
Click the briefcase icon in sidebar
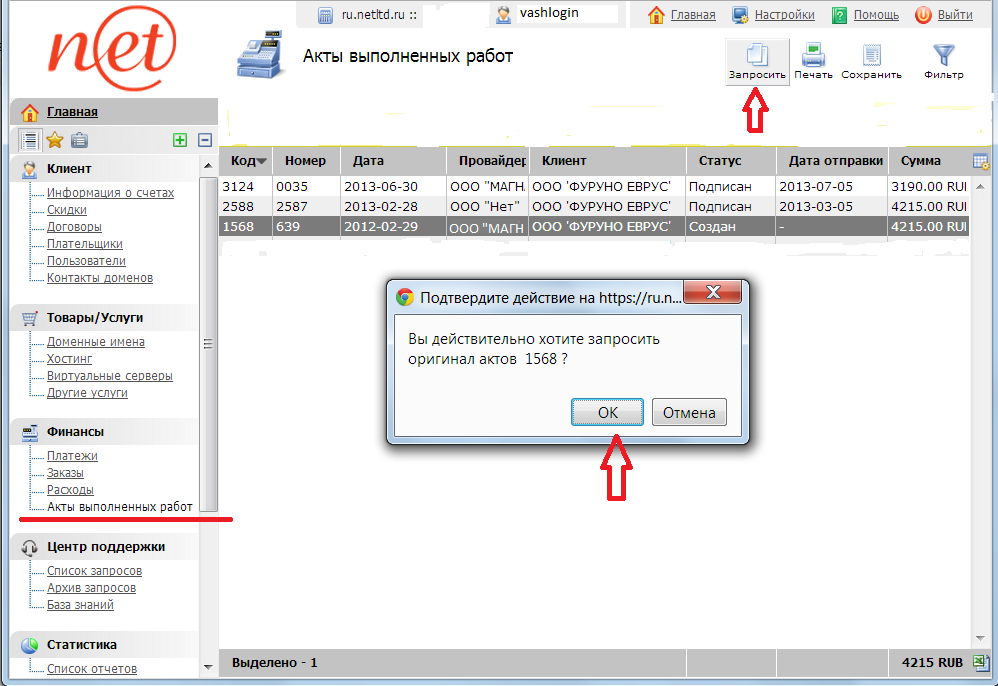79,140
